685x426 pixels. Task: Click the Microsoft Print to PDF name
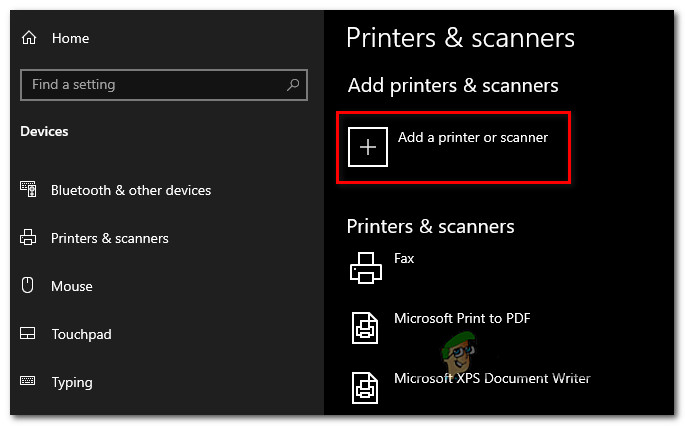coord(462,318)
